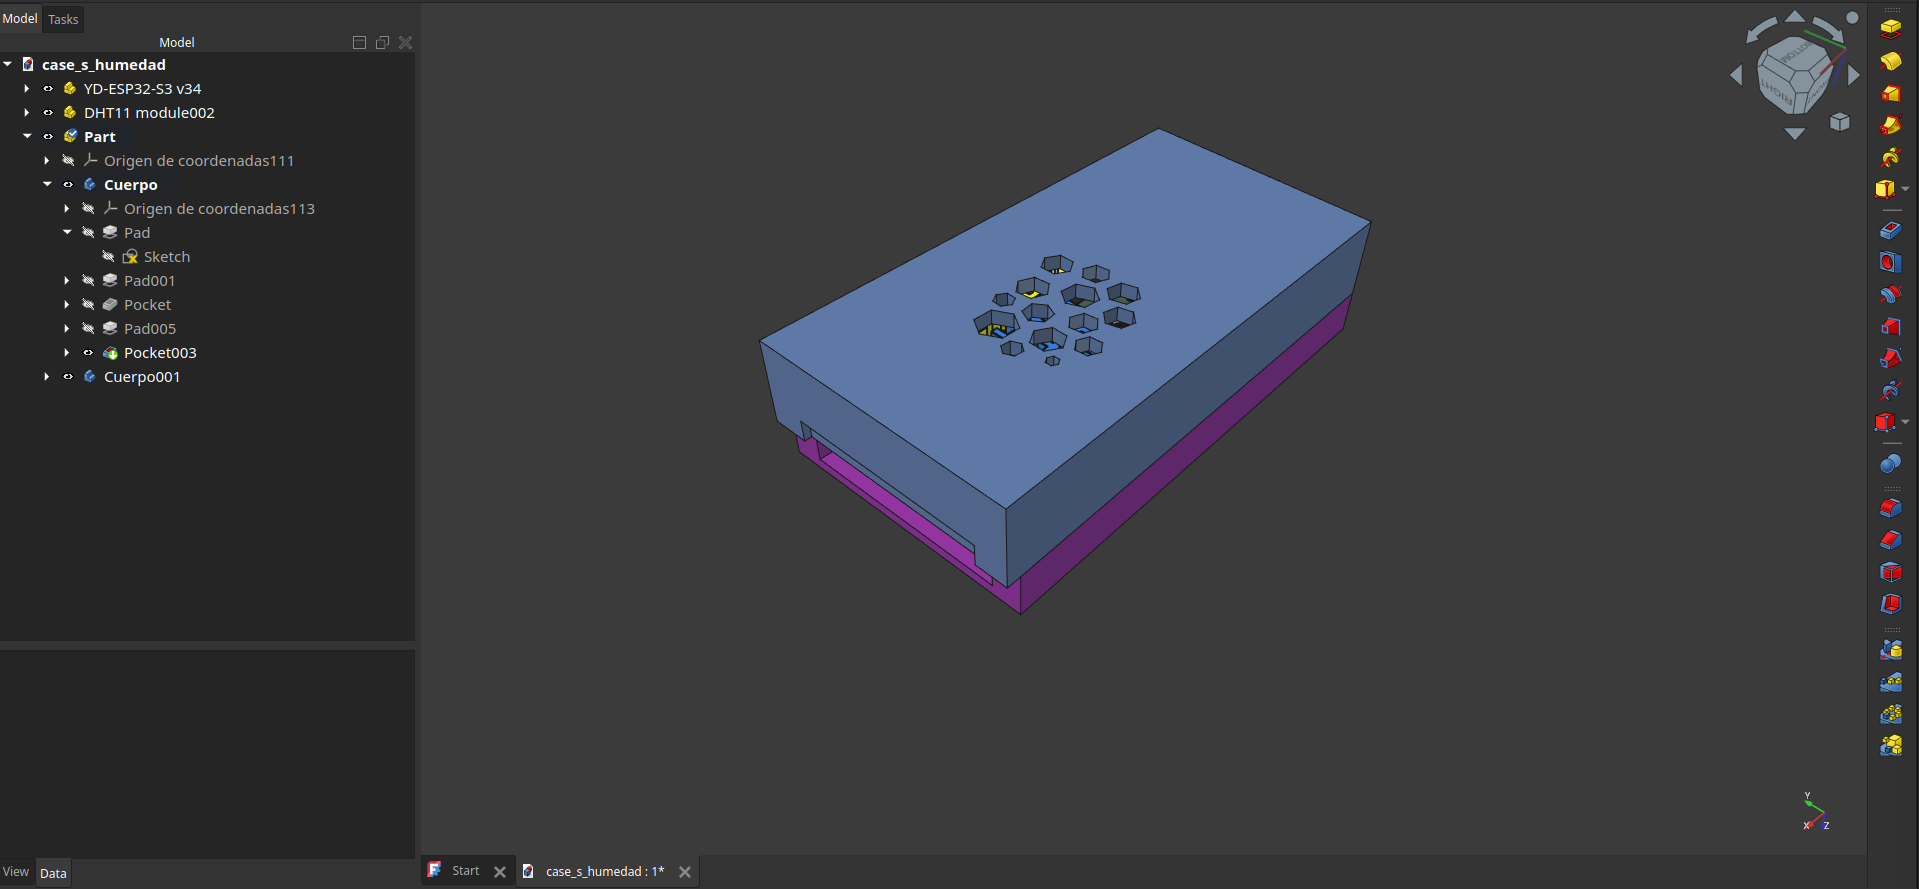Switch to the Data property tab
This screenshot has width=1919, height=889.
[53, 873]
